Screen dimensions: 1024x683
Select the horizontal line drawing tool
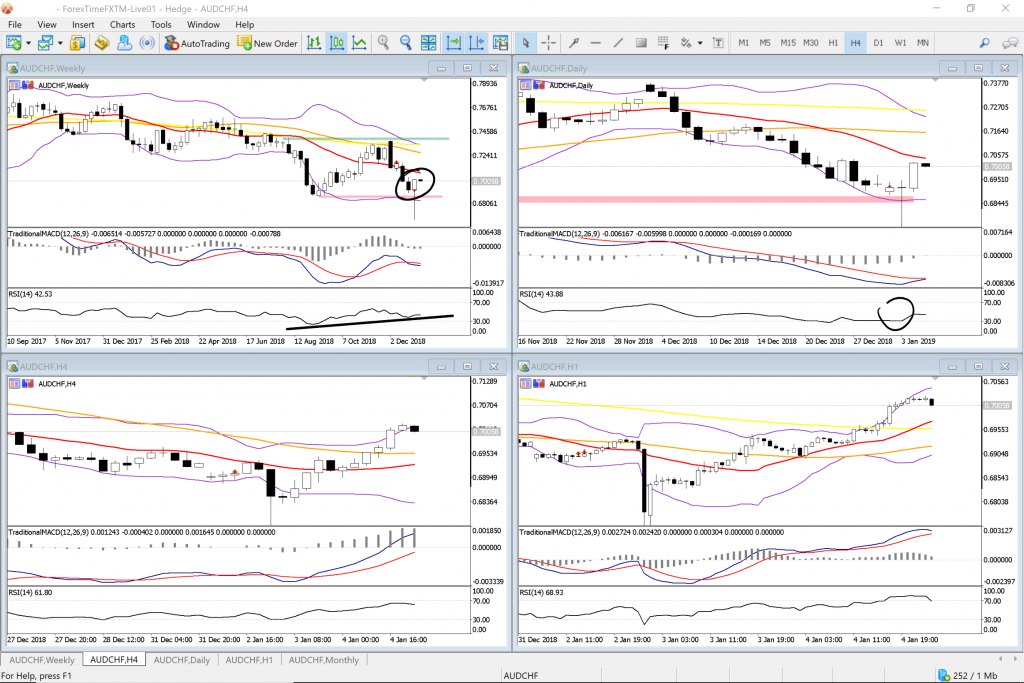596,43
